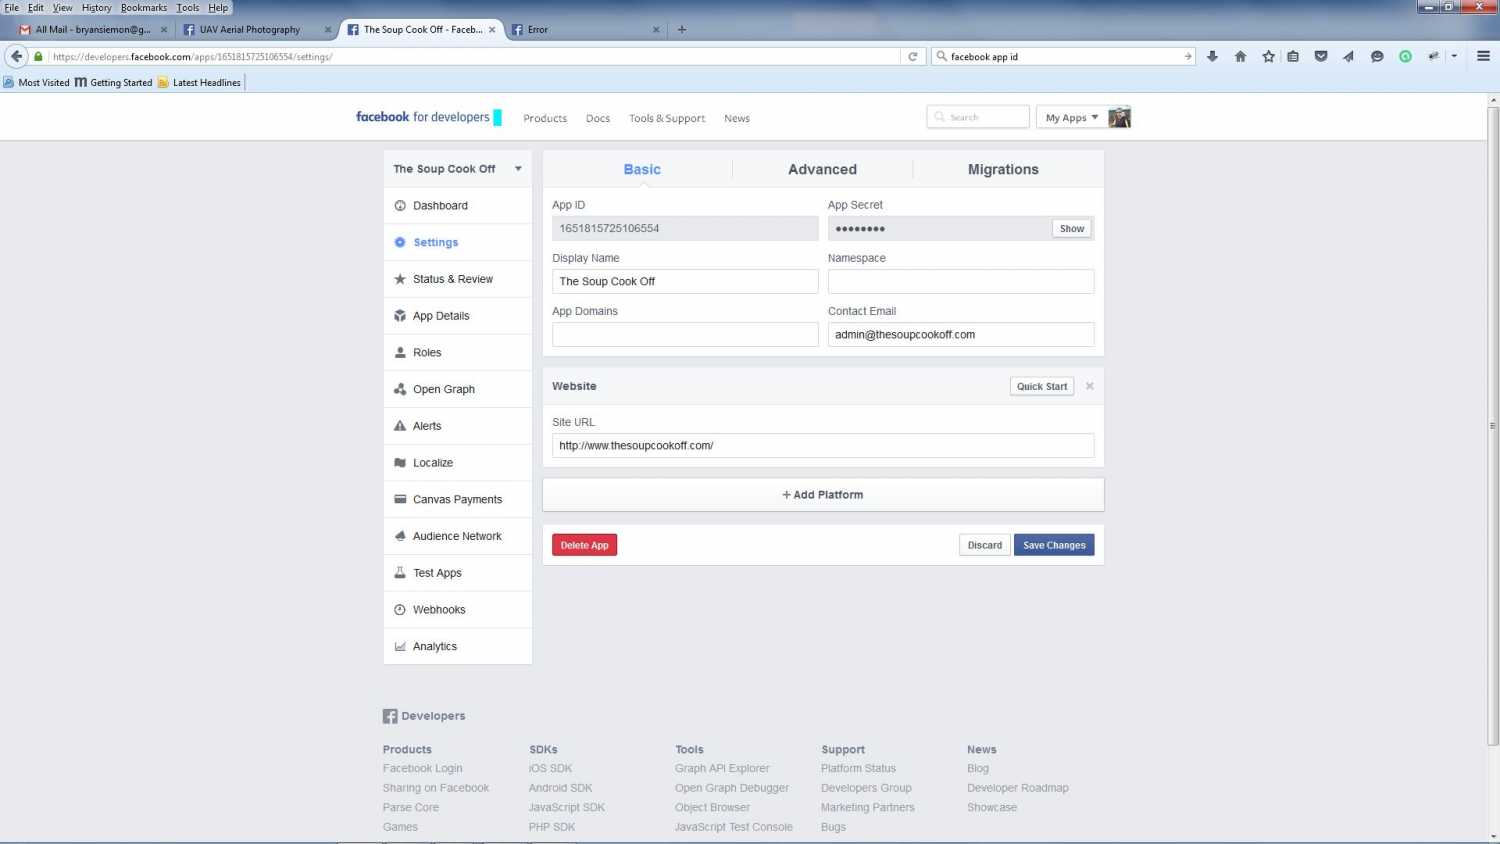Image resolution: width=1500 pixels, height=844 pixels.
Task: Show bookmarks list icon in toolbar
Action: click(x=1293, y=57)
